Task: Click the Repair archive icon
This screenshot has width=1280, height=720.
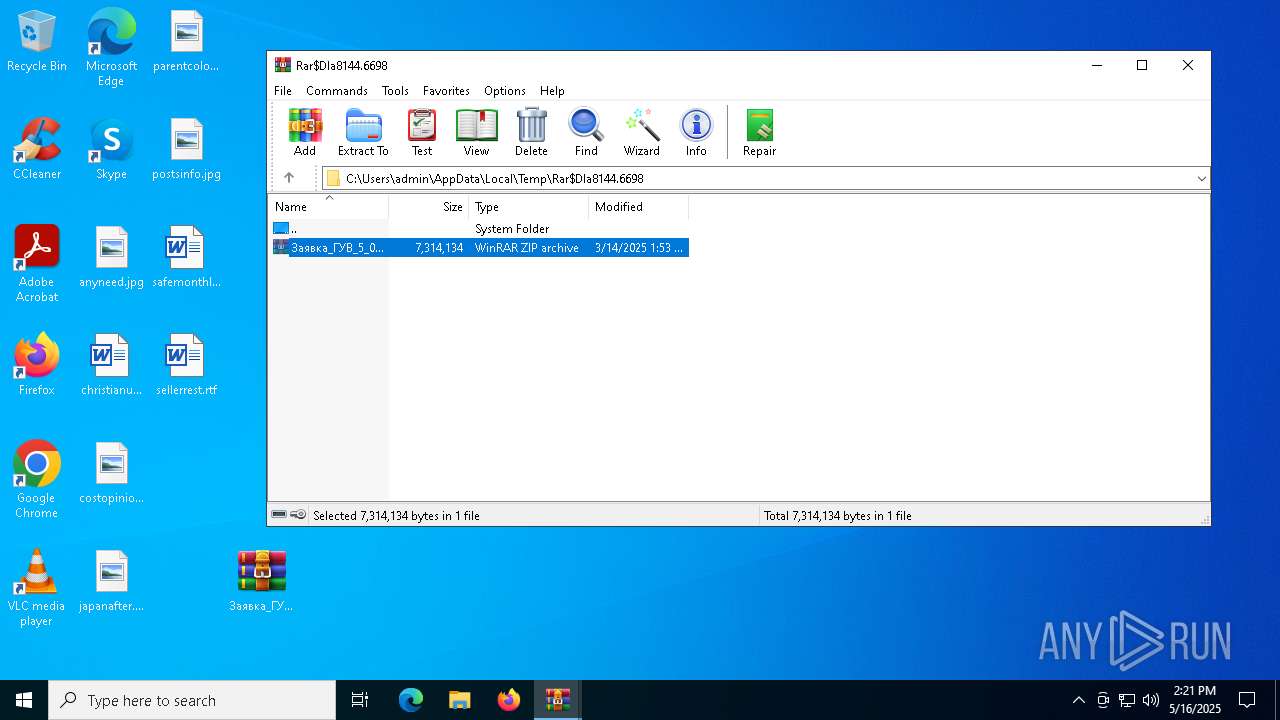Action: click(759, 132)
